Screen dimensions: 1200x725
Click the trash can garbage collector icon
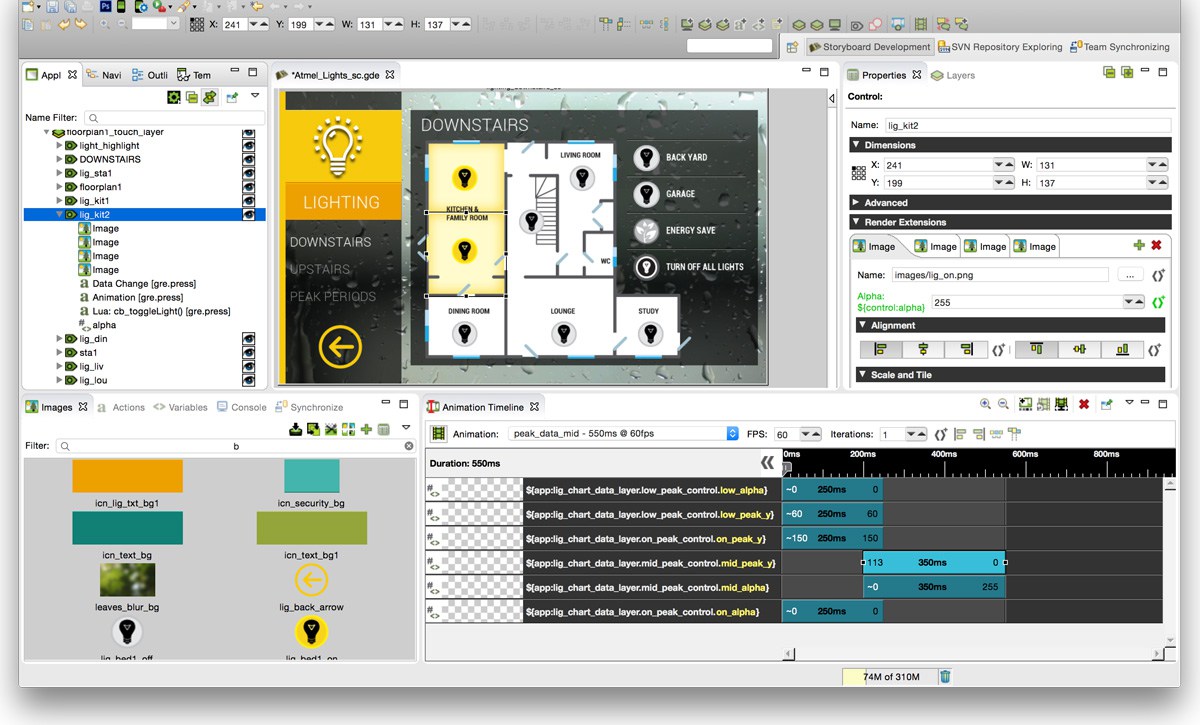coord(945,676)
